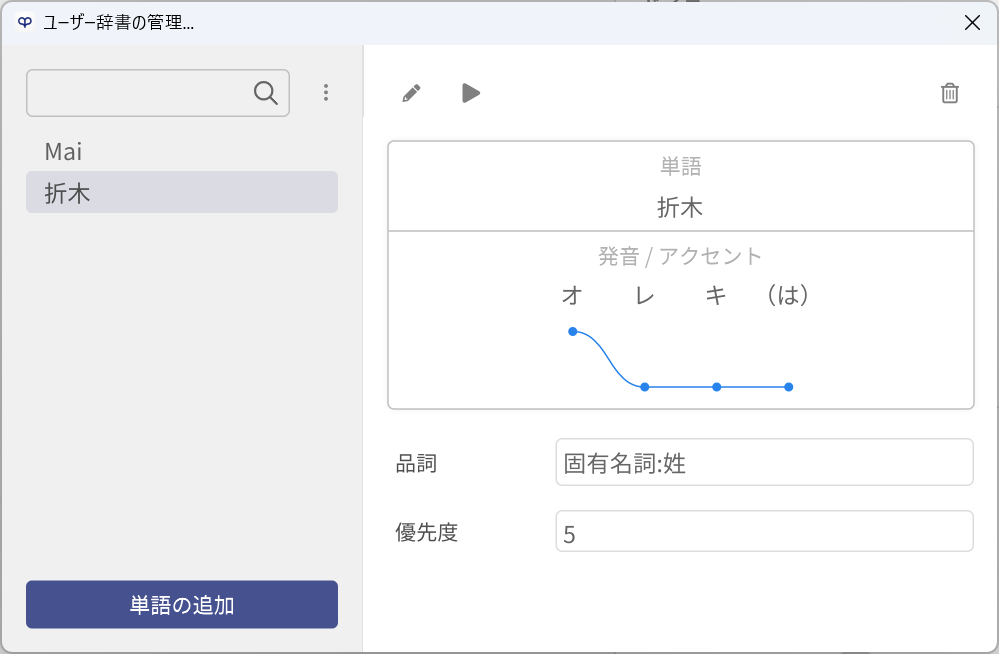Click the accent point under オ
999x654 pixels.
(573, 331)
